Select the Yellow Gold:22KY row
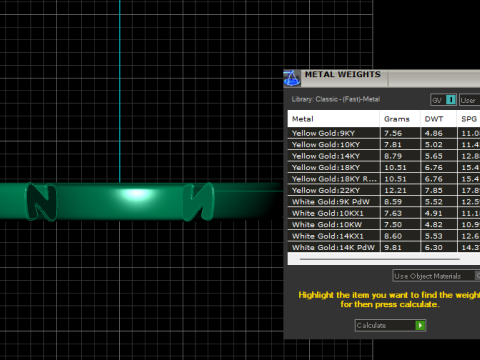The width and height of the screenshot is (480, 360). [x=384, y=190]
